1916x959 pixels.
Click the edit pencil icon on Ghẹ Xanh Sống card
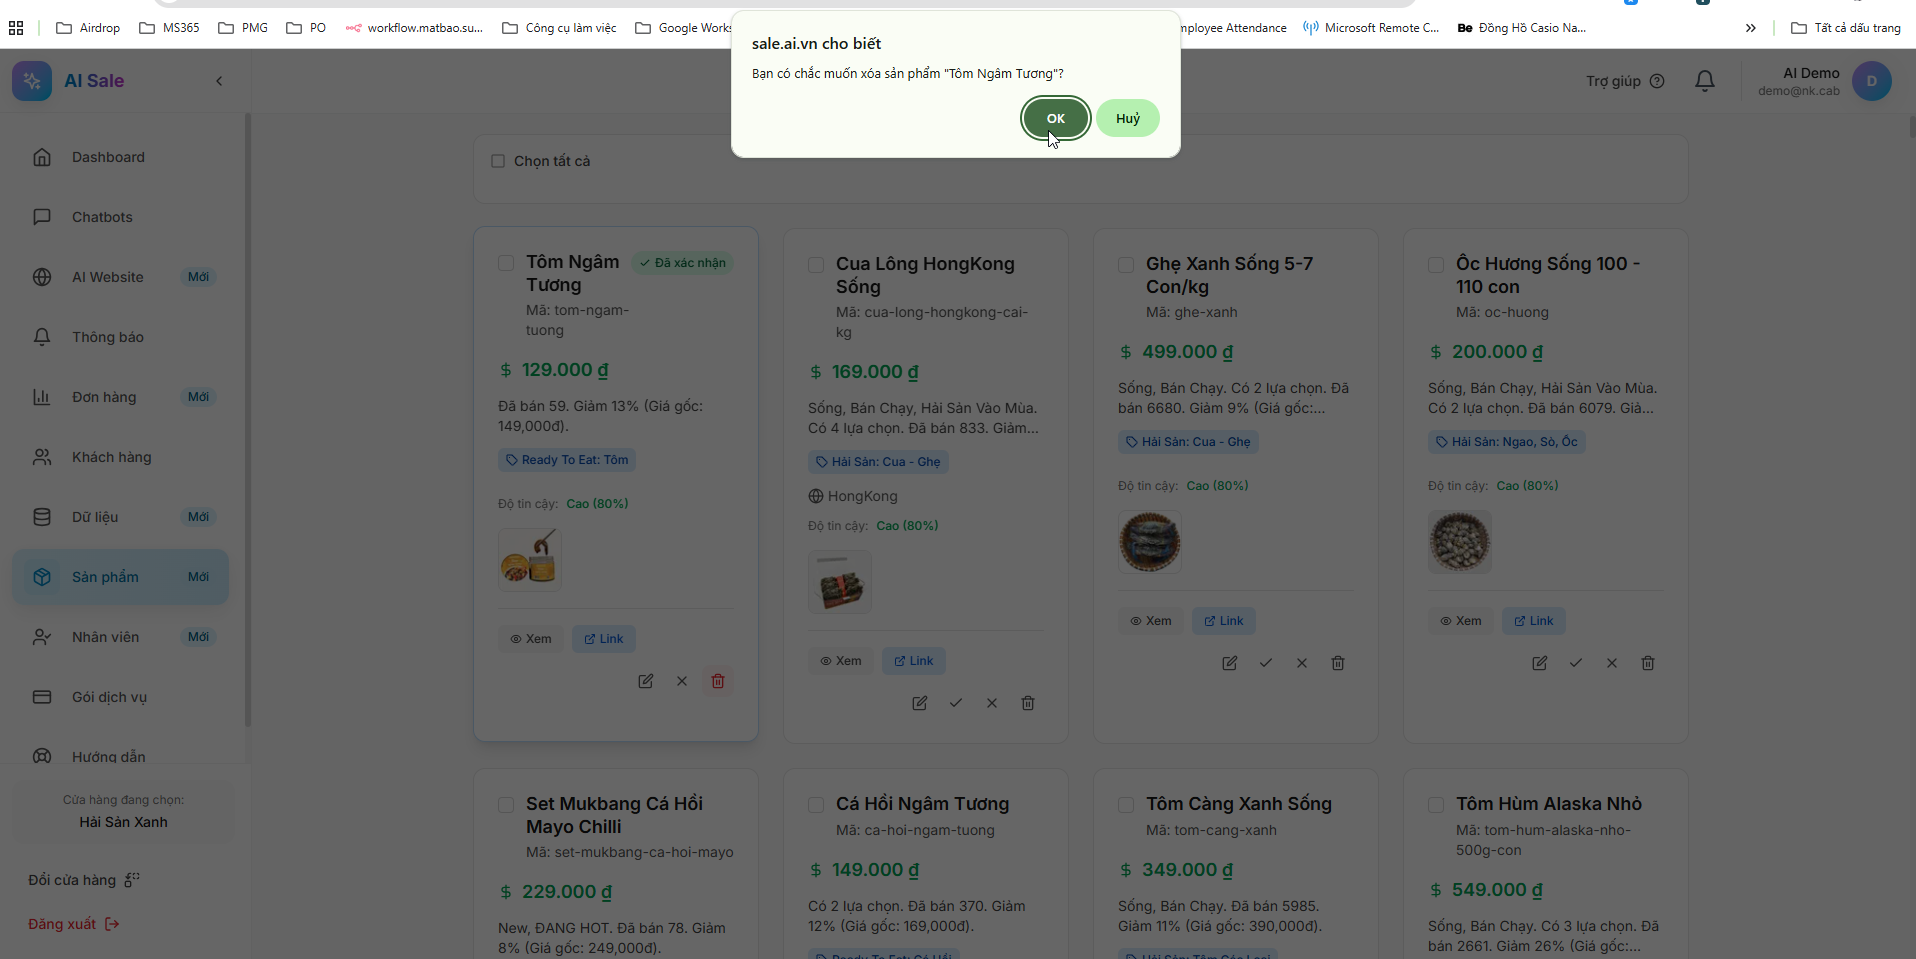pos(1229,663)
